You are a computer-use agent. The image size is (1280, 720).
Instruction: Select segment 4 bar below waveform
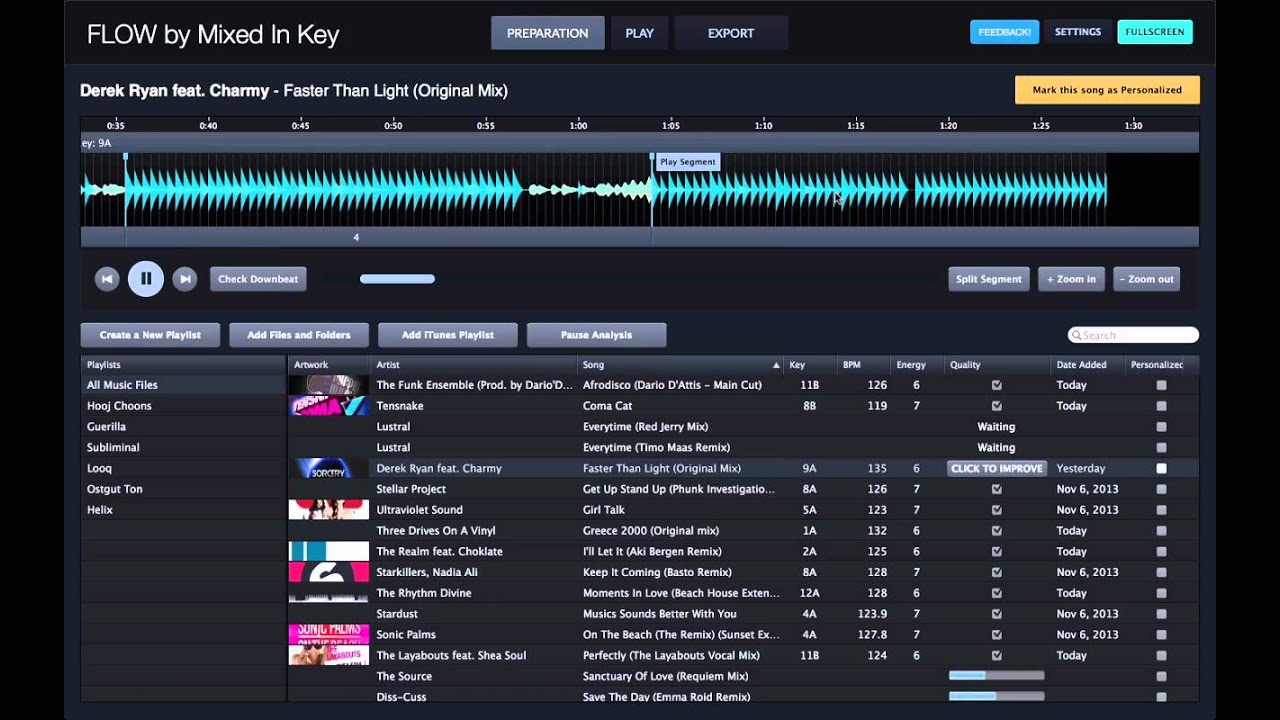[388, 237]
